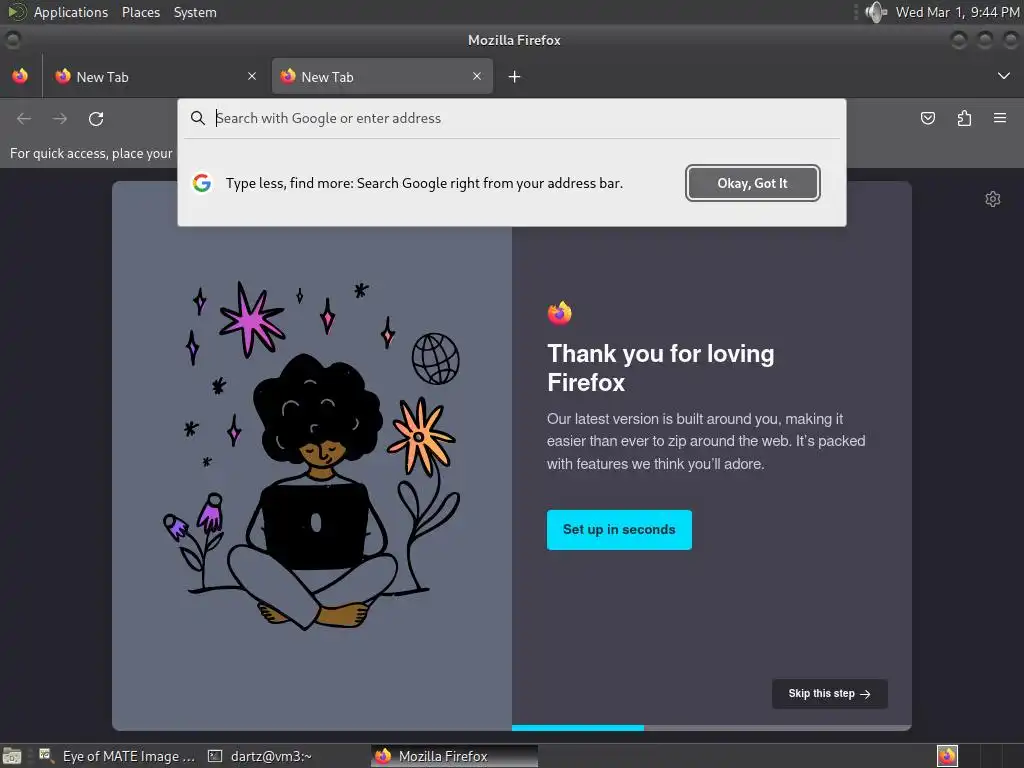Viewport: 1024px width, 768px height.
Task: Go back with the back arrow
Action: pyautogui.click(x=24, y=118)
